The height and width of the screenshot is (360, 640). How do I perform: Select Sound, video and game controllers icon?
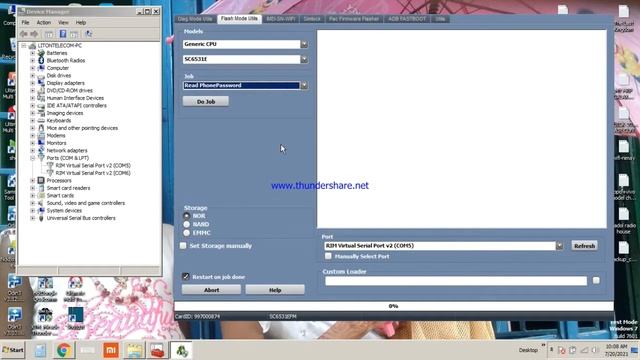coord(41,203)
